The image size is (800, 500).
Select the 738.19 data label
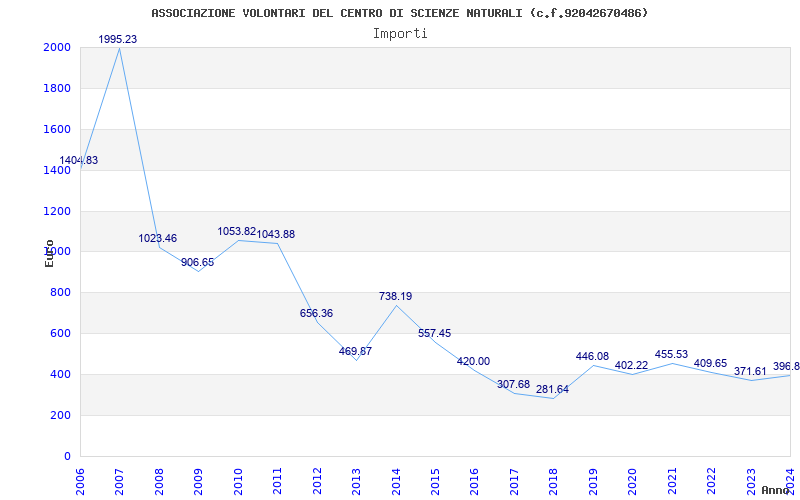click(x=395, y=296)
